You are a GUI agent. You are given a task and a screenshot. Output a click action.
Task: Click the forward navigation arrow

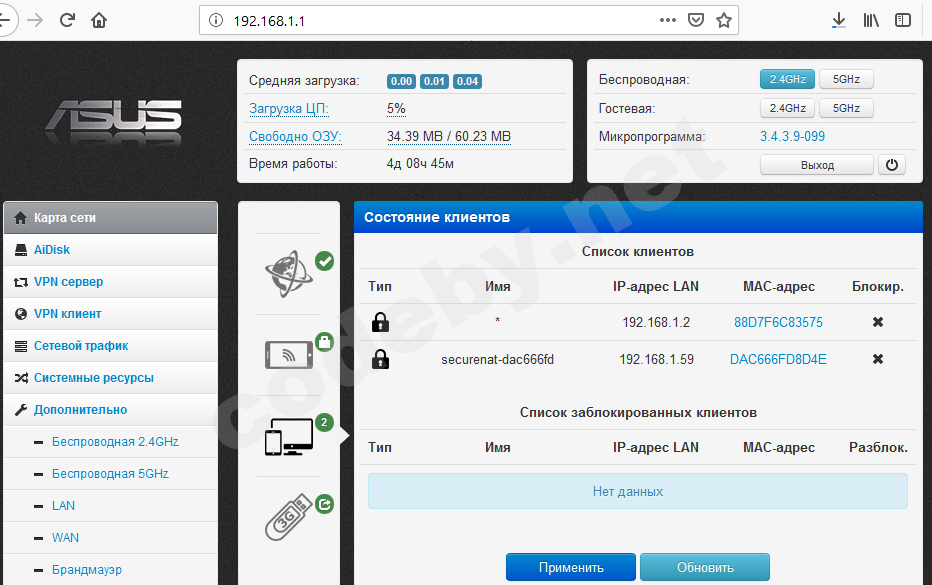[36, 20]
